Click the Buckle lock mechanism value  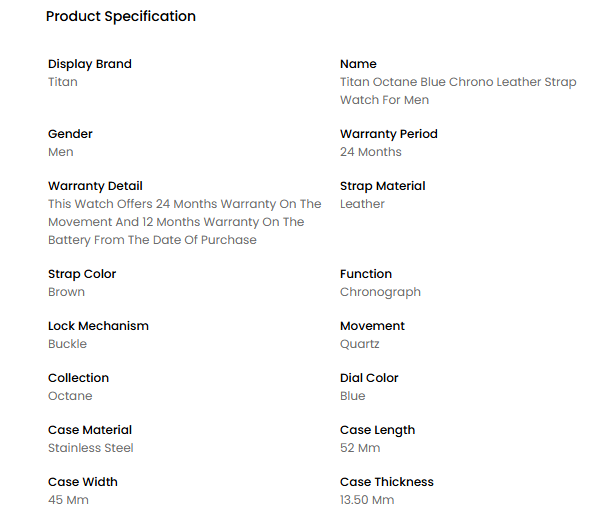point(67,344)
